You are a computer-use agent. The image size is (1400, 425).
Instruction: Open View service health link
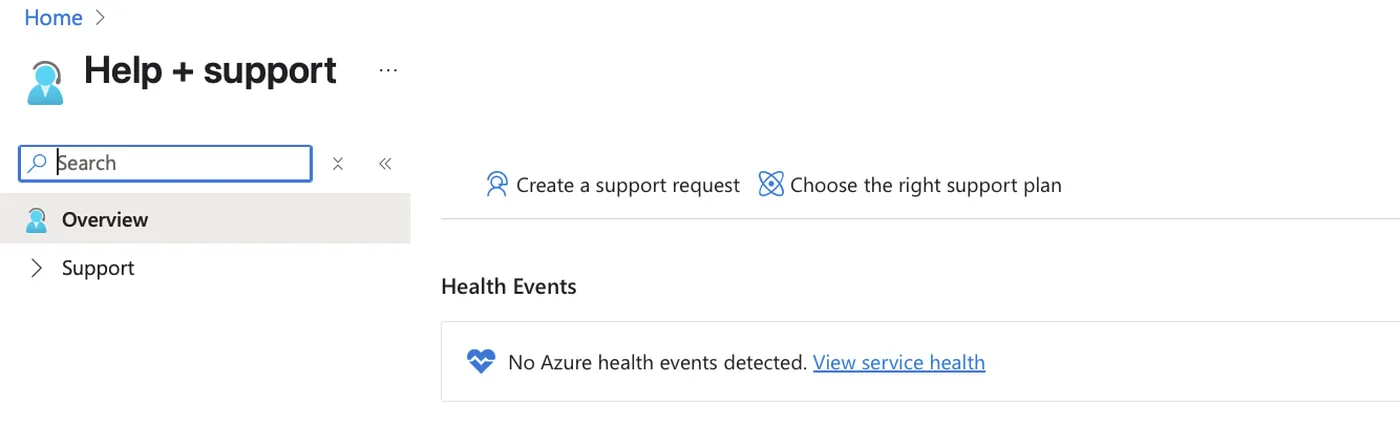click(899, 362)
